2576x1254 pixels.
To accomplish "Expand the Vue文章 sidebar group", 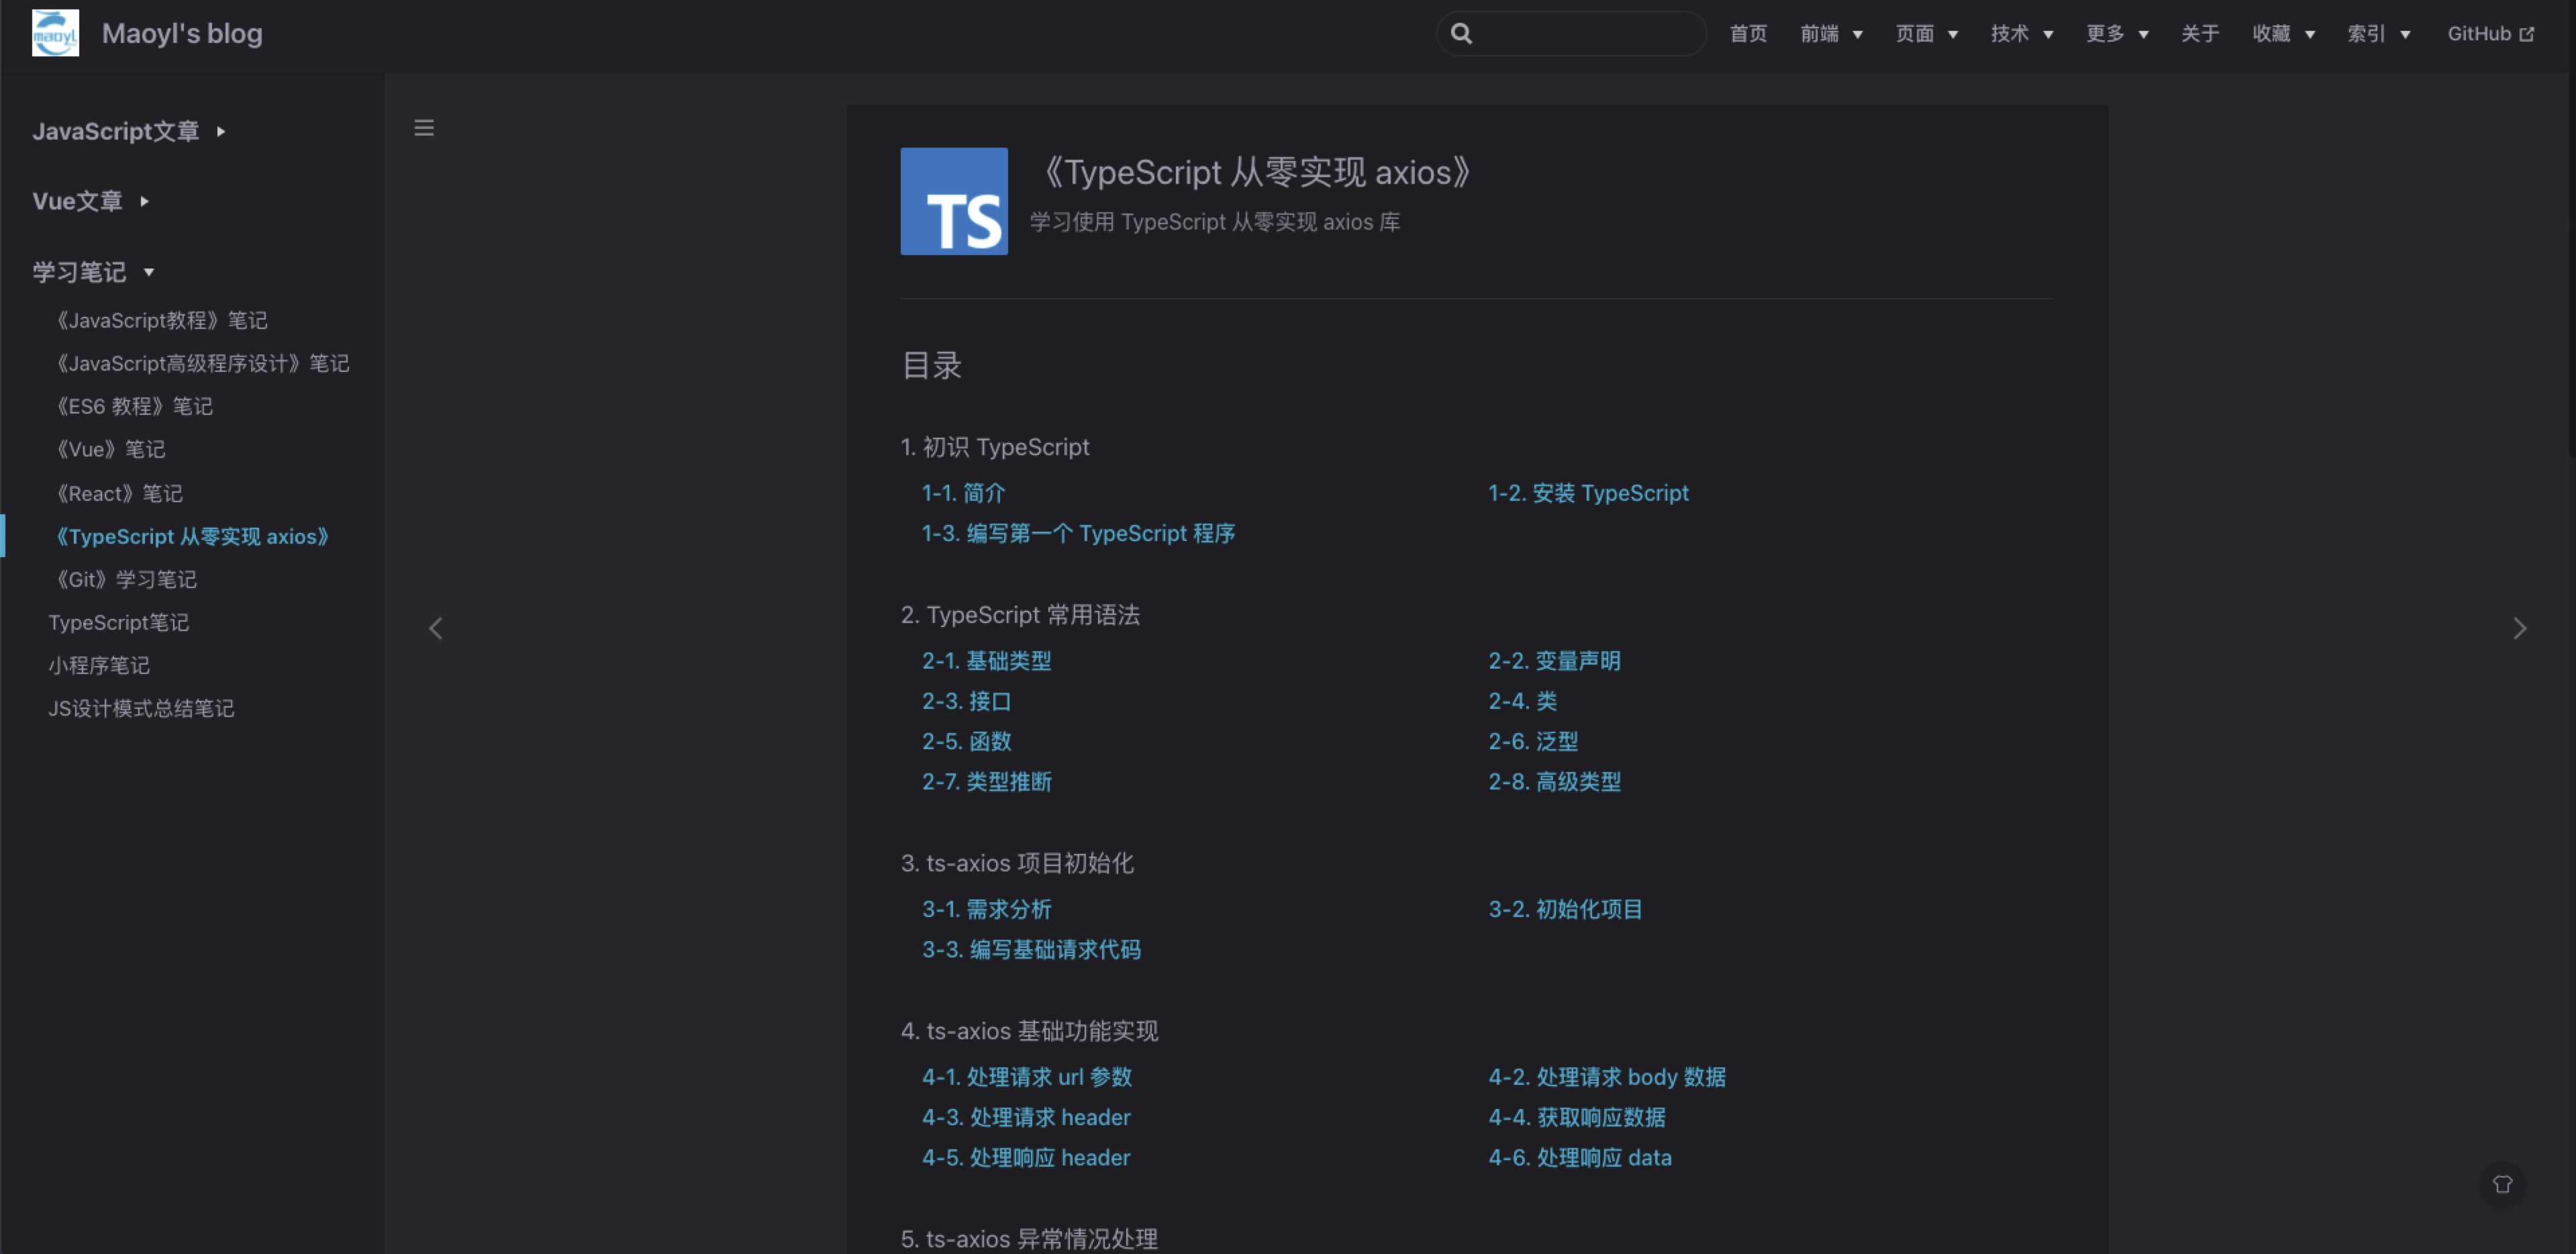I will [x=91, y=201].
